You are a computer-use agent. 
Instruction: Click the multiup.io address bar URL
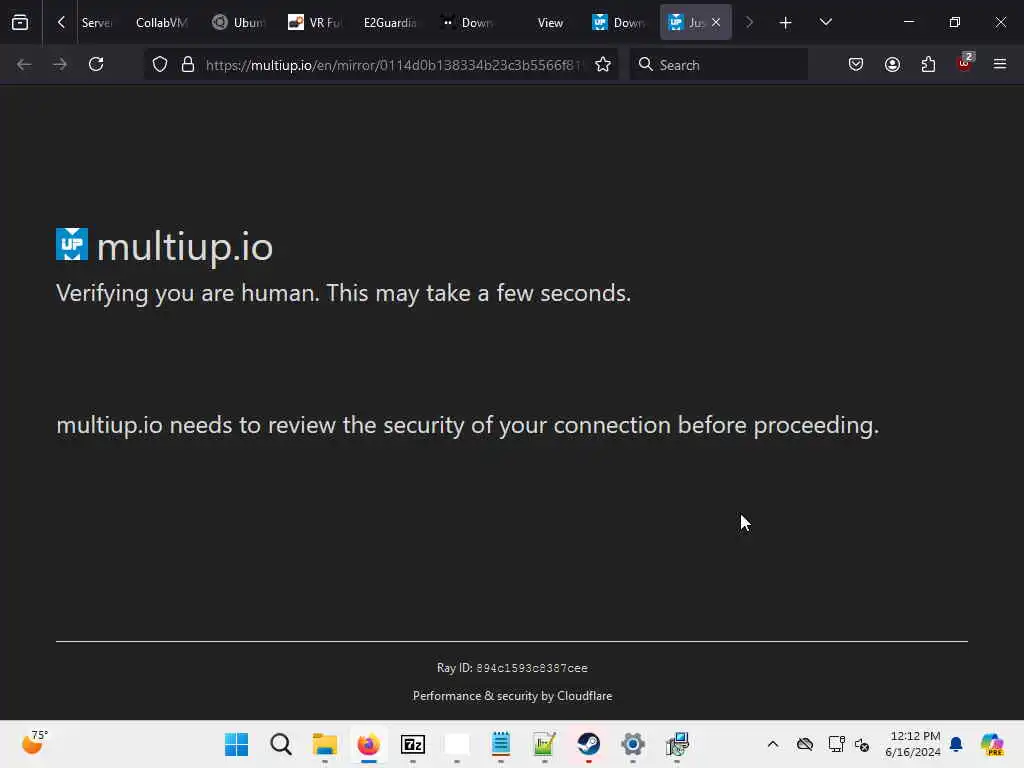pyautogui.click(x=393, y=65)
